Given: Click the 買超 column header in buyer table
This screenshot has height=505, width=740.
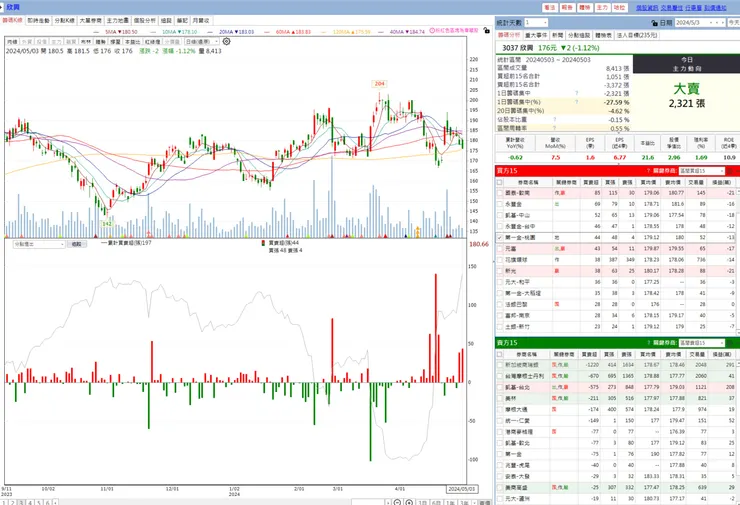Looking at the screenshot, I should 591,182.
